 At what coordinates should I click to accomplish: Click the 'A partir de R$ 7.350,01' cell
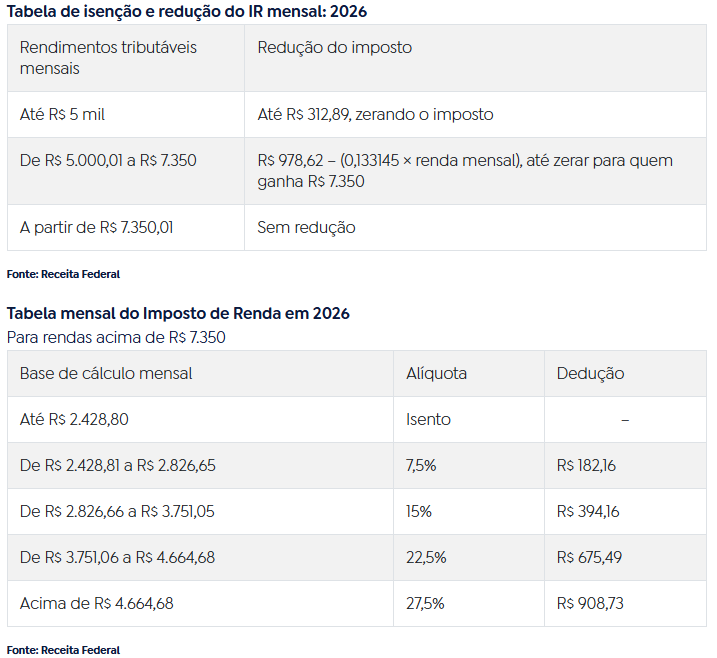(x=96, y=227)
